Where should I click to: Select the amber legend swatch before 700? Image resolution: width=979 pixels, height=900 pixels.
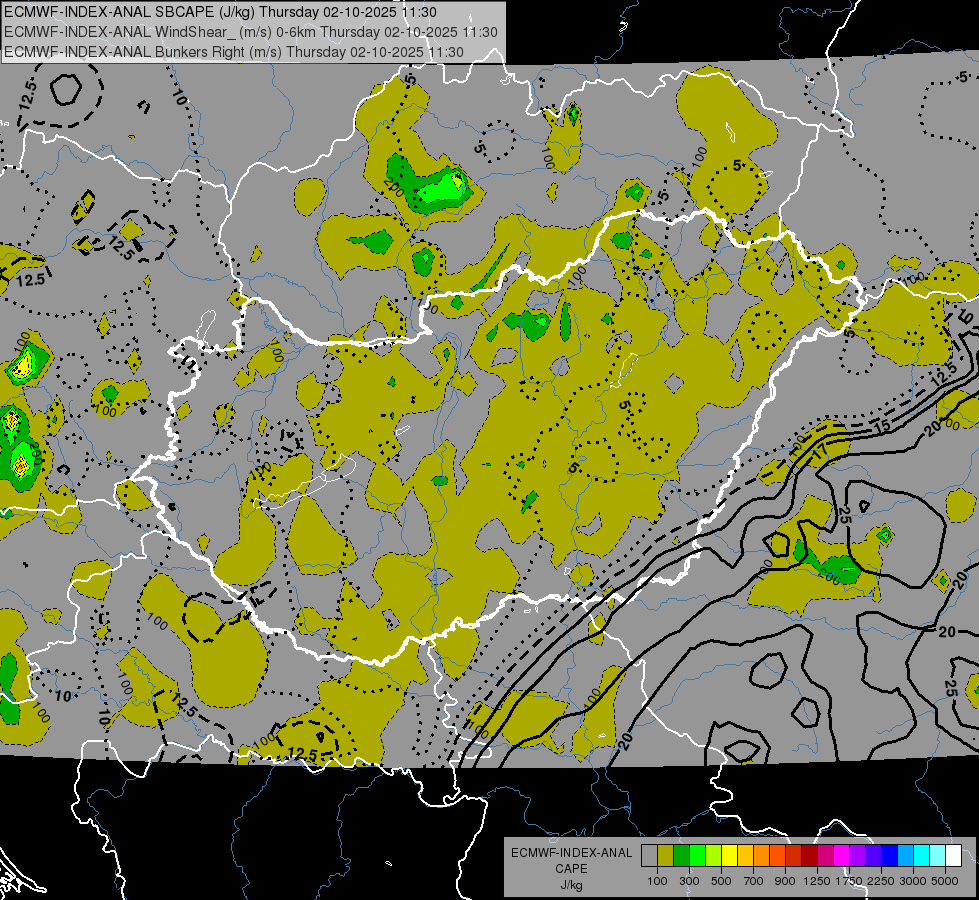pos(745,856)
